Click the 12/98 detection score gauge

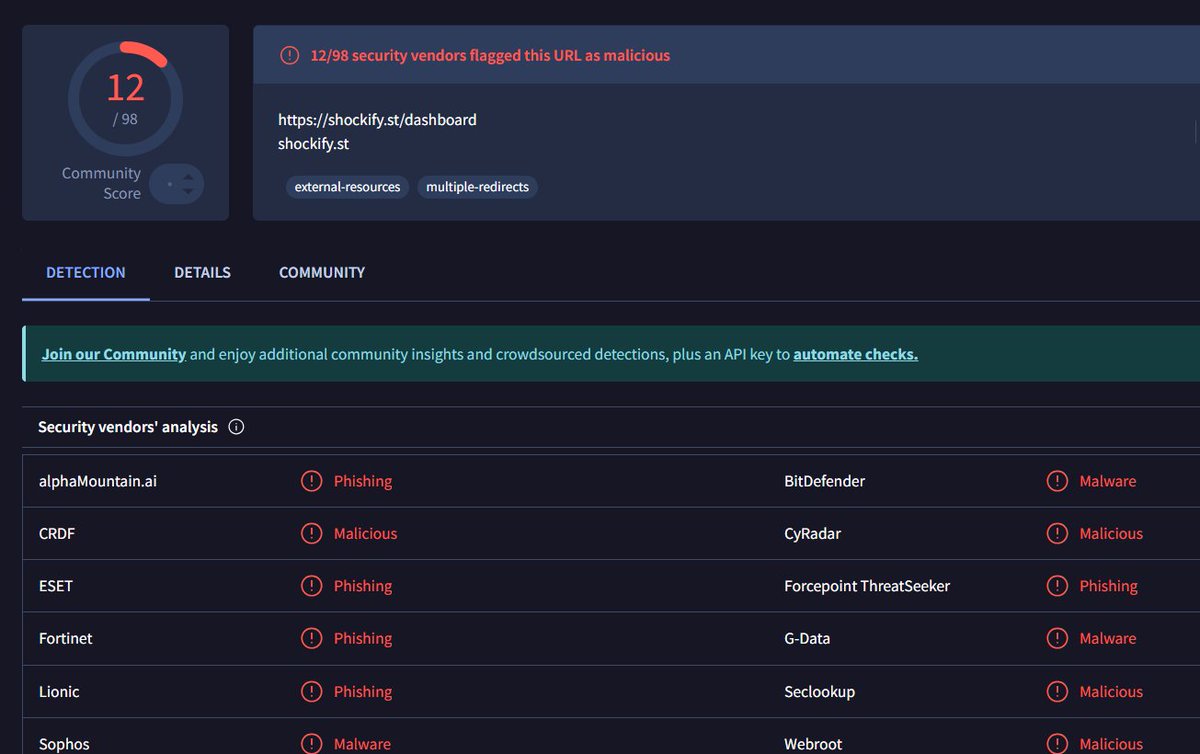tap(125, 98)
